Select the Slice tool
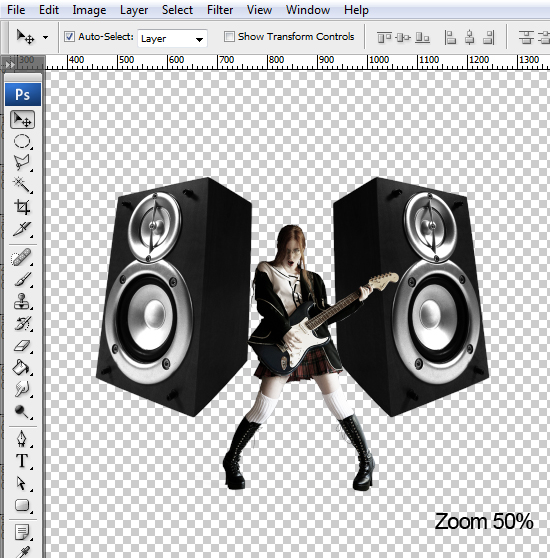Screen dimensions: 550x558 pos(22,229)
